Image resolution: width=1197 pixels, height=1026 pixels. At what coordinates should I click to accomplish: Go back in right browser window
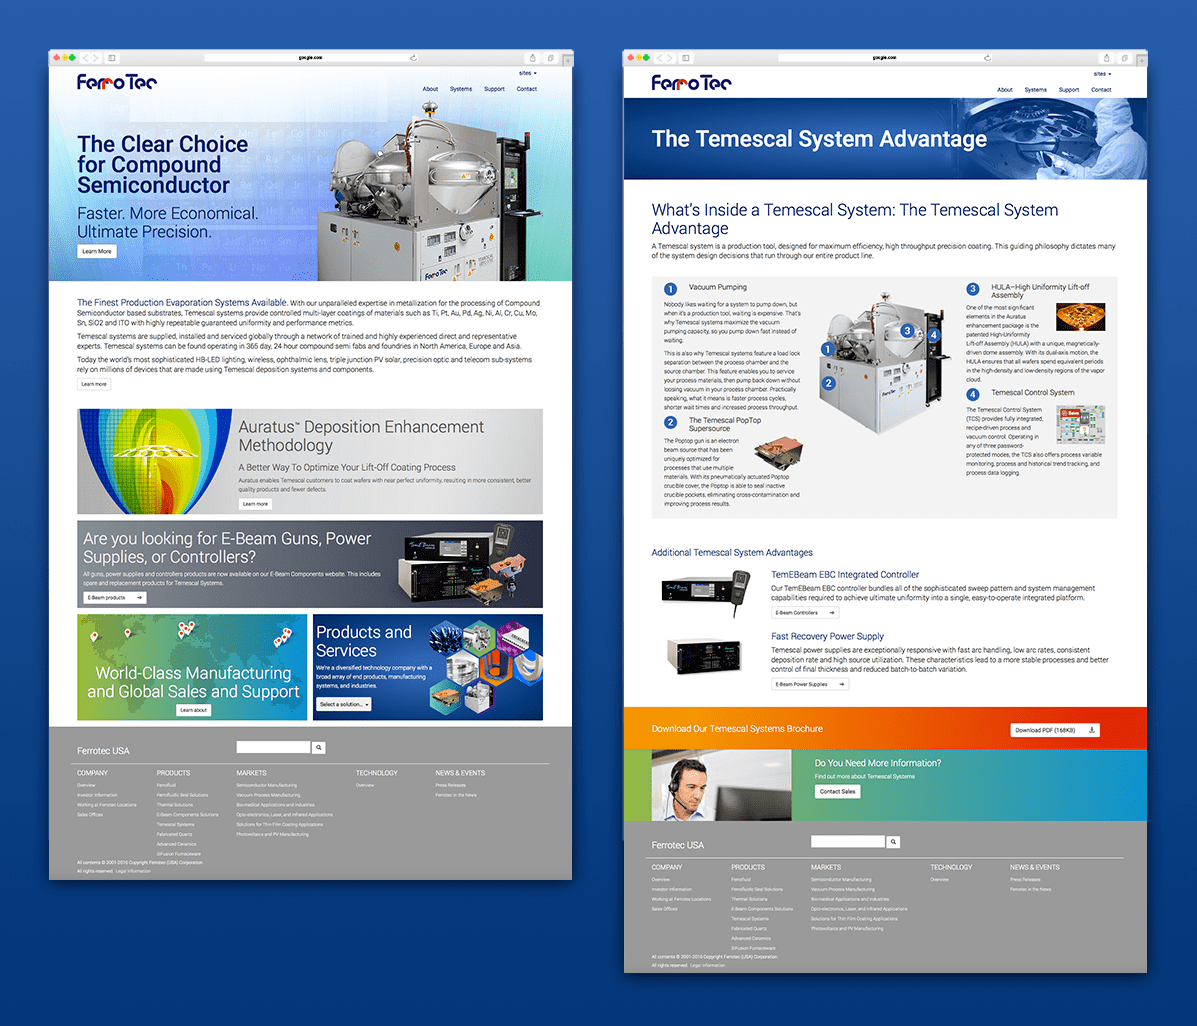point(659,58)
